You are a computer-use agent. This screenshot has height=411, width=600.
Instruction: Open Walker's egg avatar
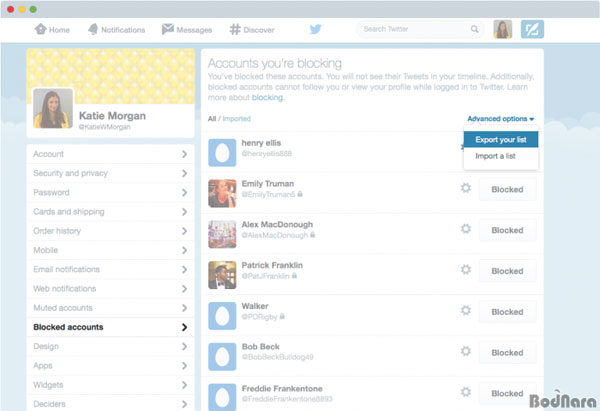[222, 316]
